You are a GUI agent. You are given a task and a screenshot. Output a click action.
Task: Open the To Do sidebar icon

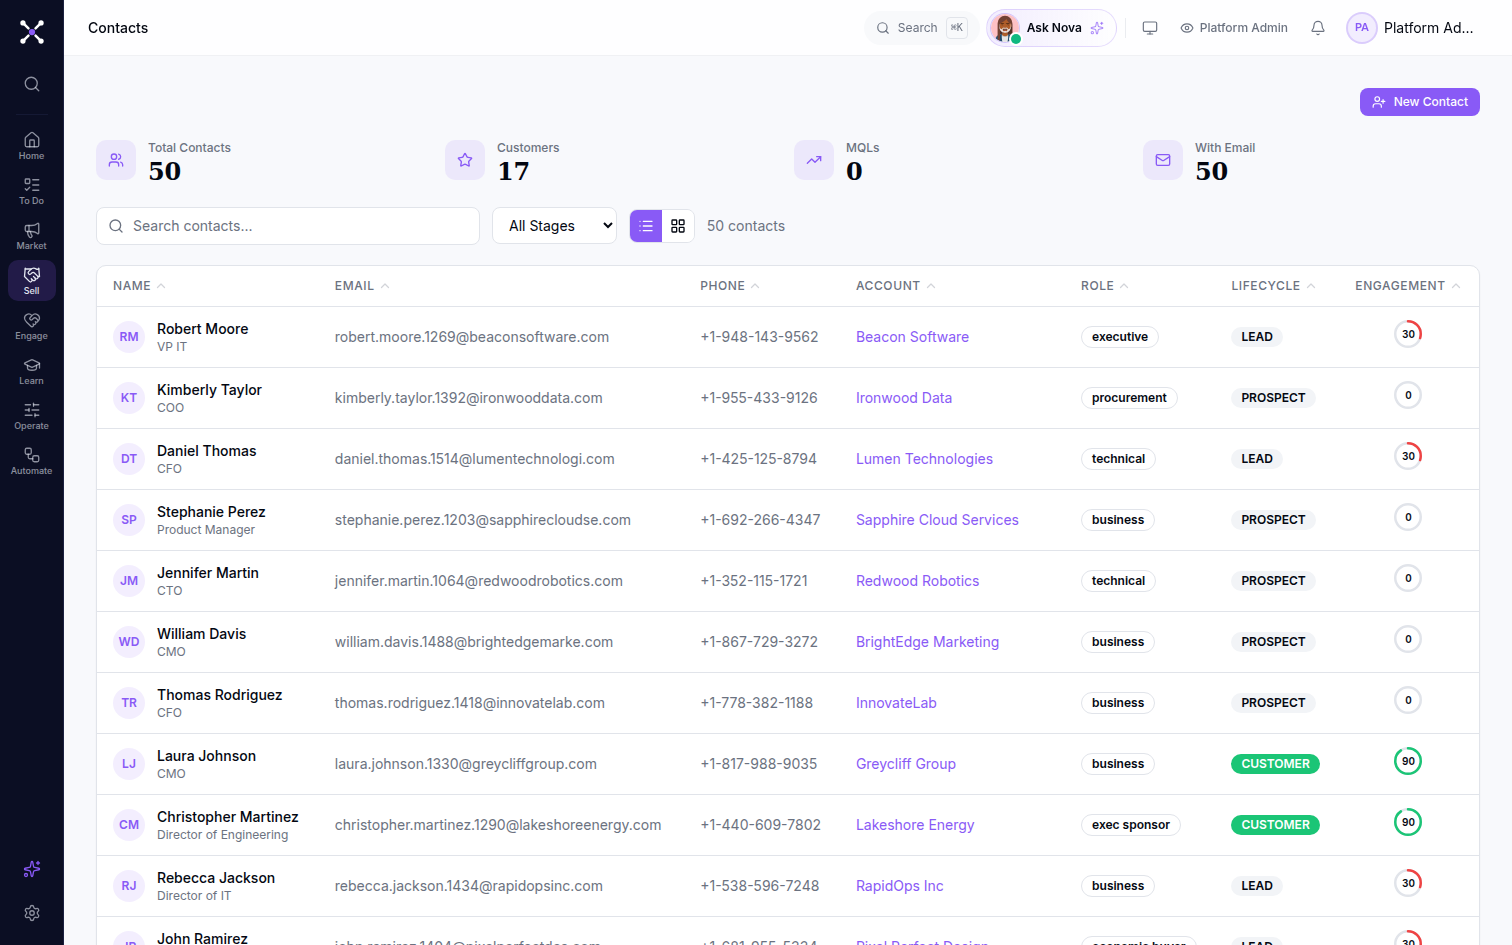32,191
